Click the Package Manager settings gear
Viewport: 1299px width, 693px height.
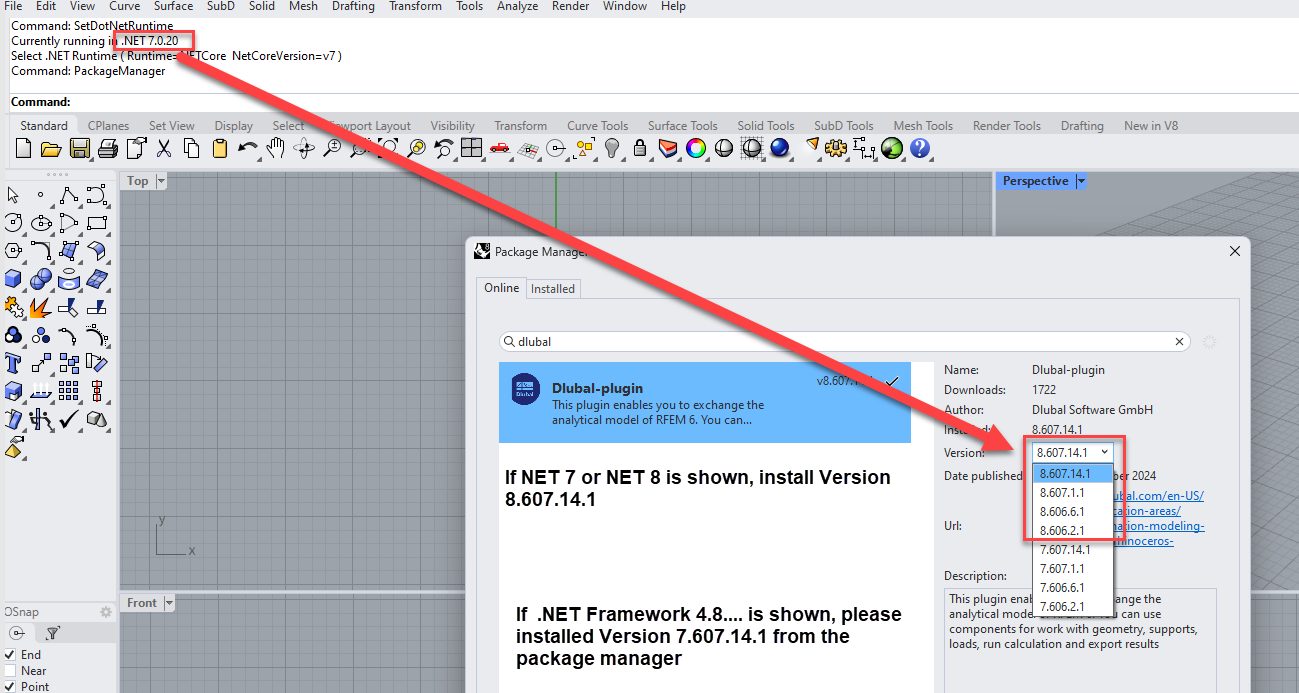point(1209,342)
